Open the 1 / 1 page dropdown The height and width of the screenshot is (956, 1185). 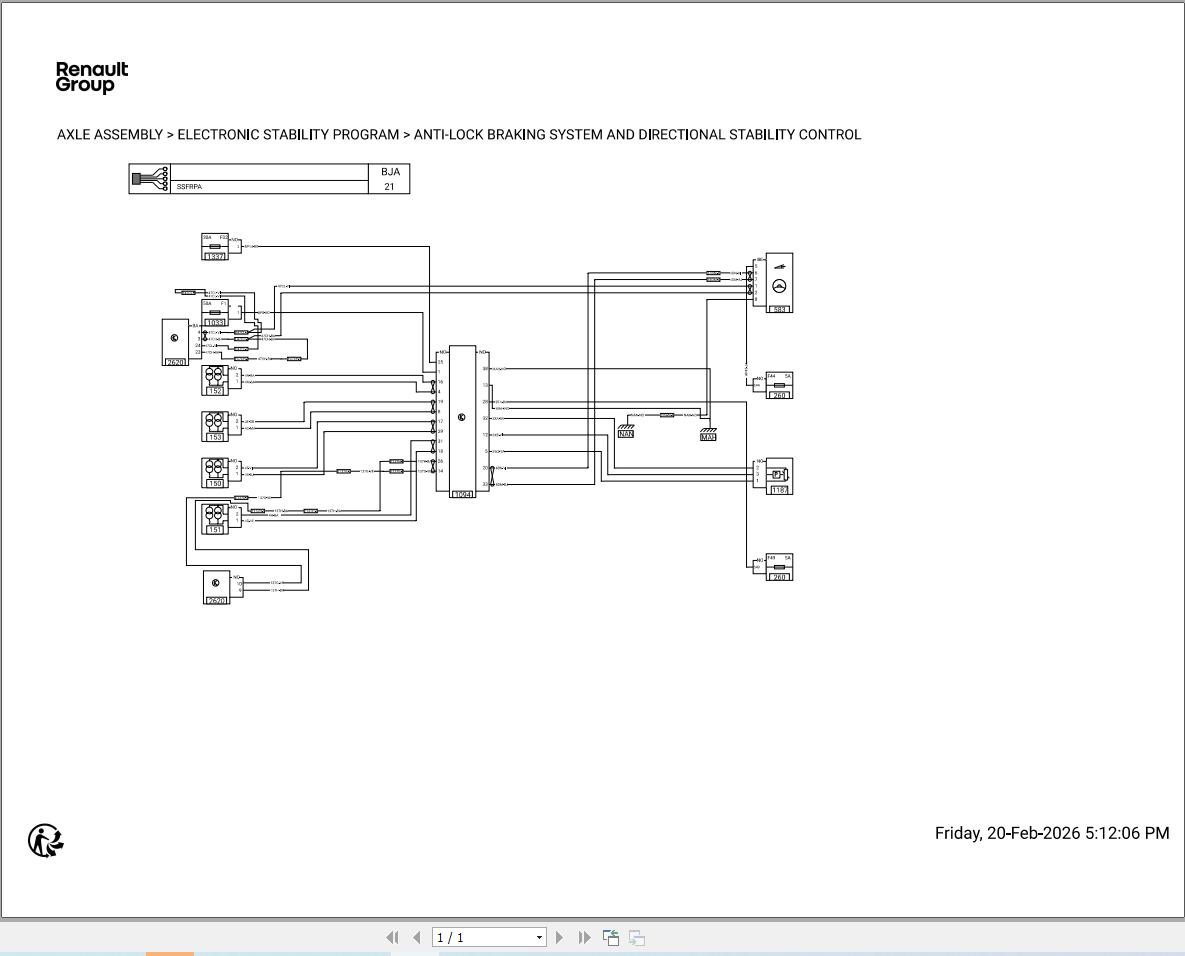click(x=539, y=937)
